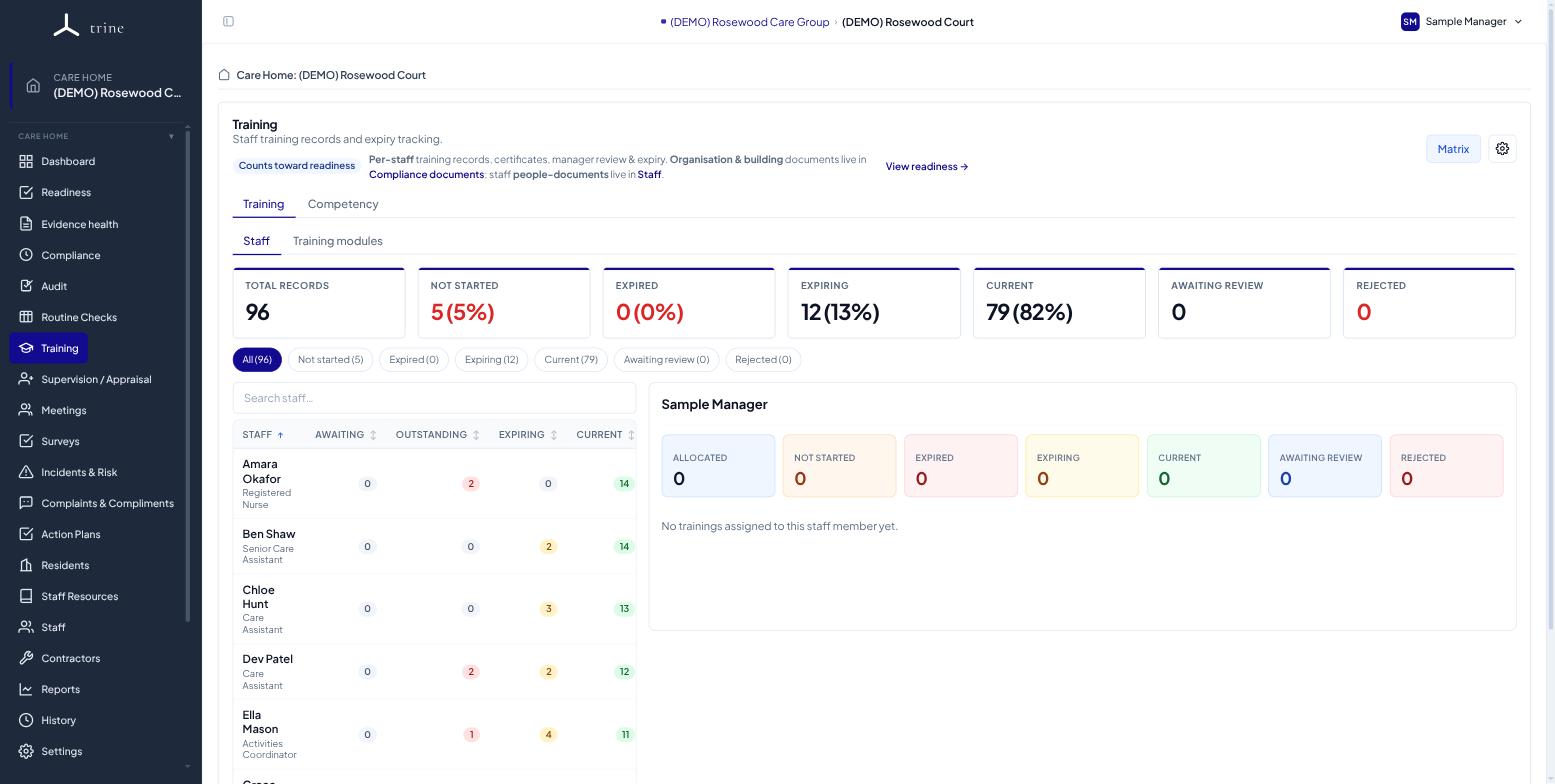Click the Compliance clock icon

(x=26, y=255)
